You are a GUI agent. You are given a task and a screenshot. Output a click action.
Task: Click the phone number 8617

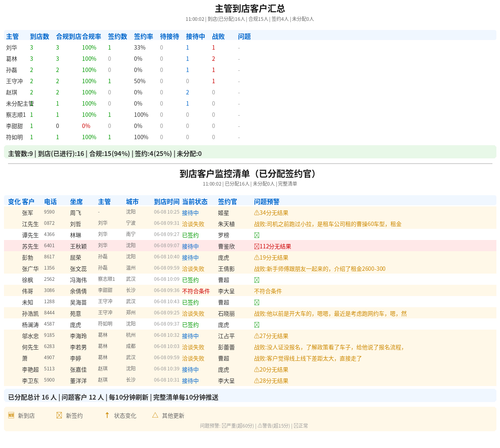(x=49, y=257)
